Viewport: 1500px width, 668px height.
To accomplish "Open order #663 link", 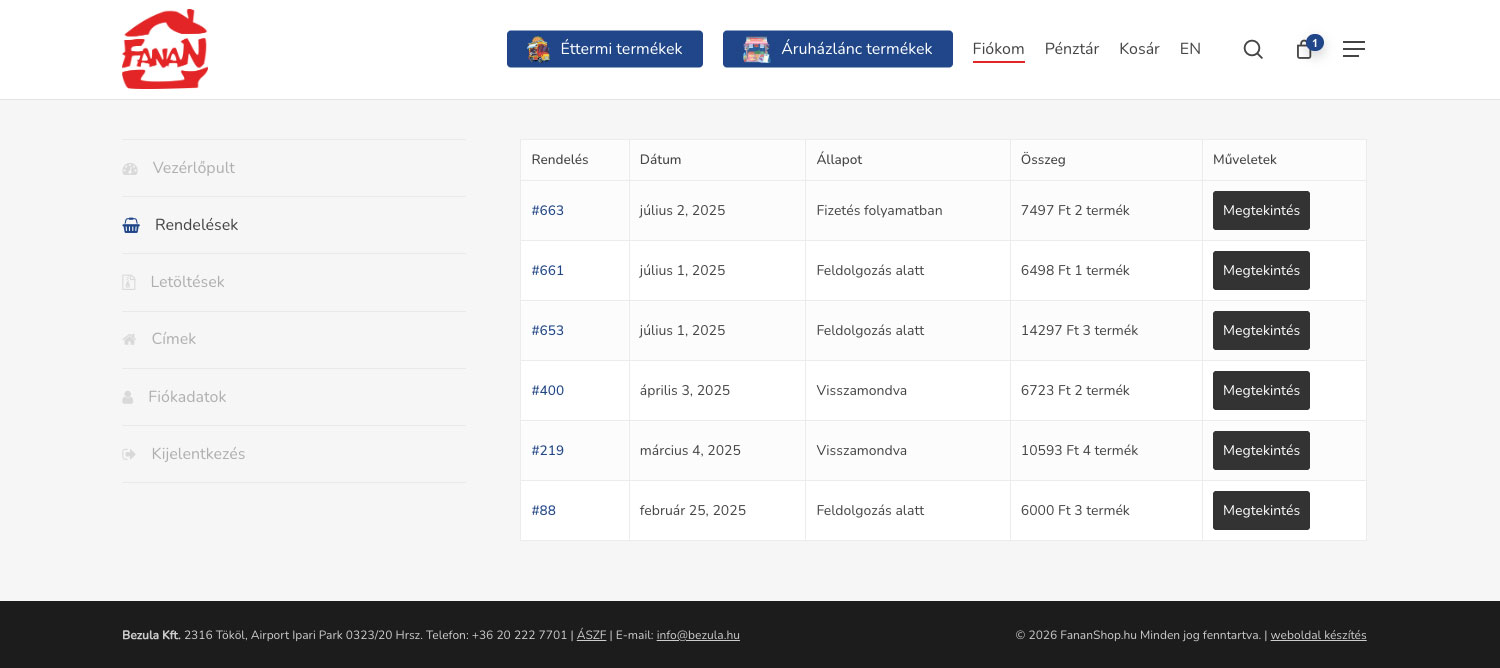I will pyautogui.click(x=548, y=210).
